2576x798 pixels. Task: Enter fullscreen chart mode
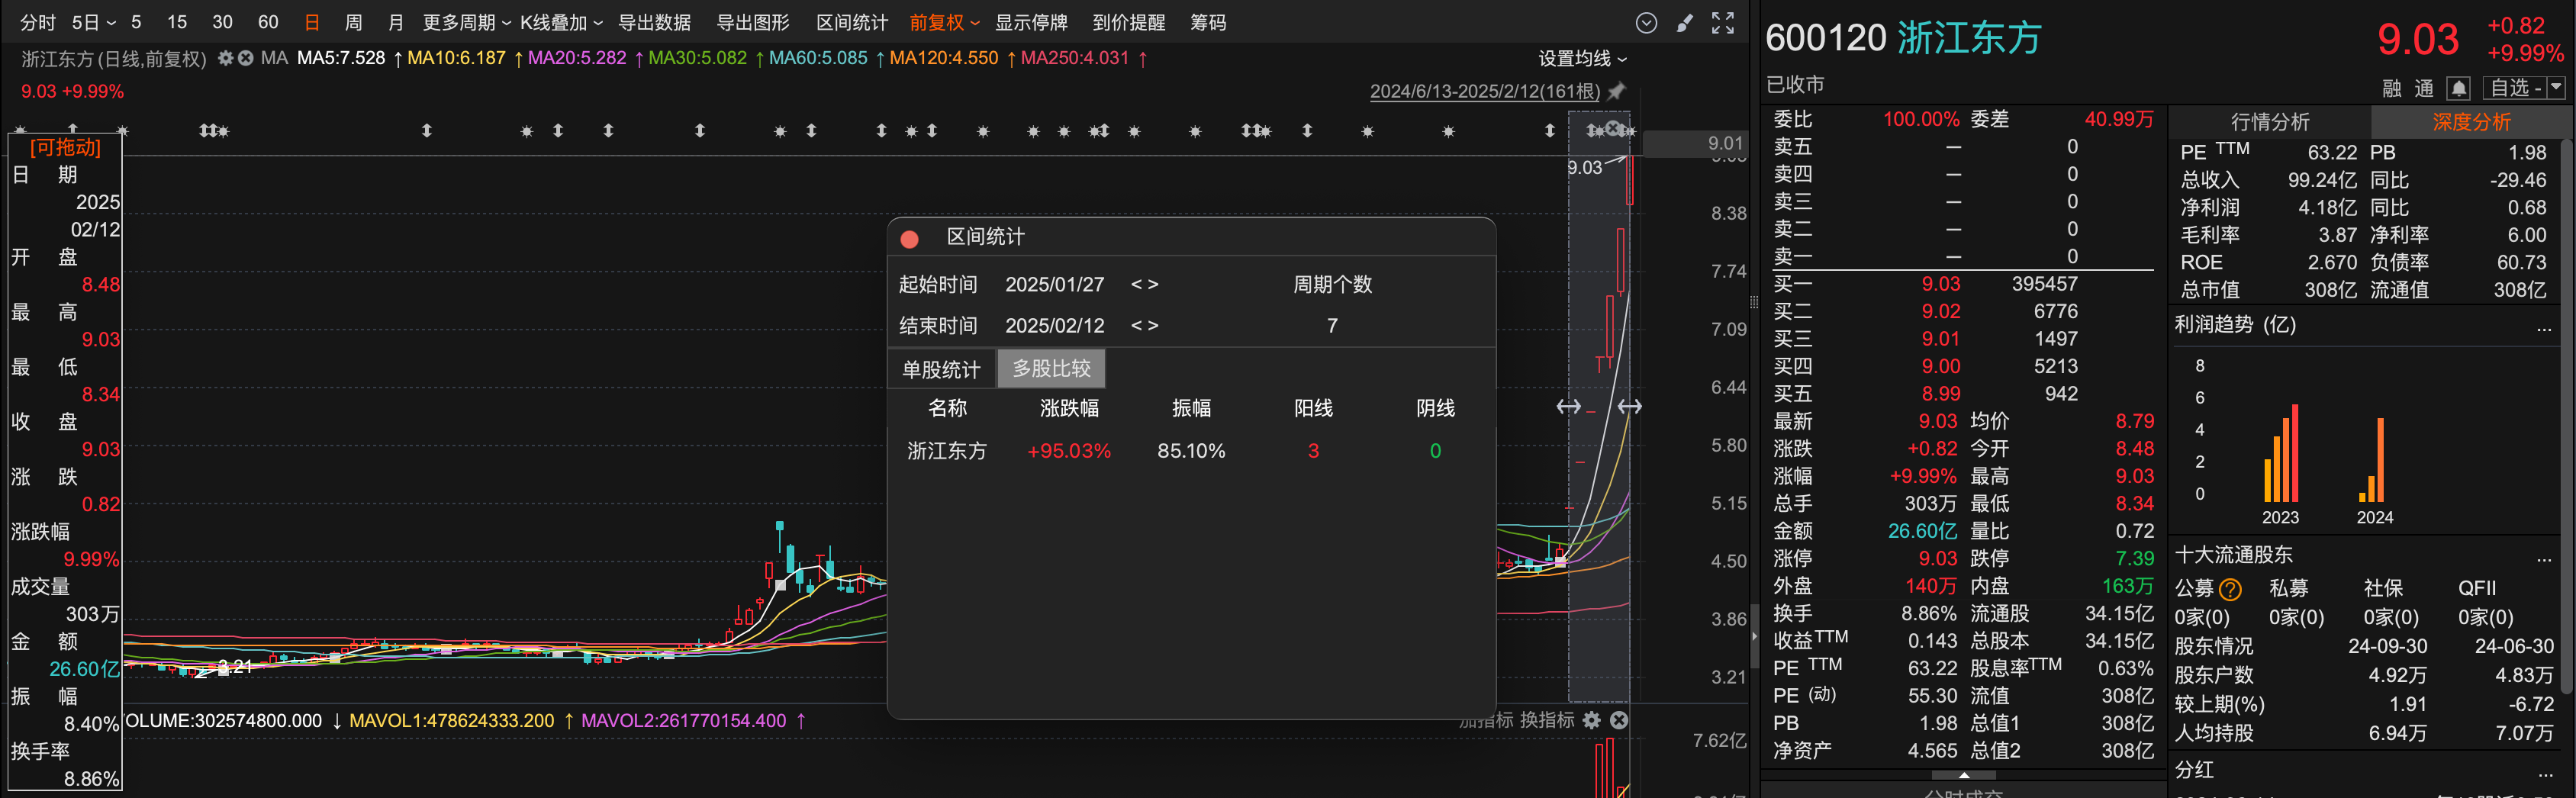[1723, 22]
